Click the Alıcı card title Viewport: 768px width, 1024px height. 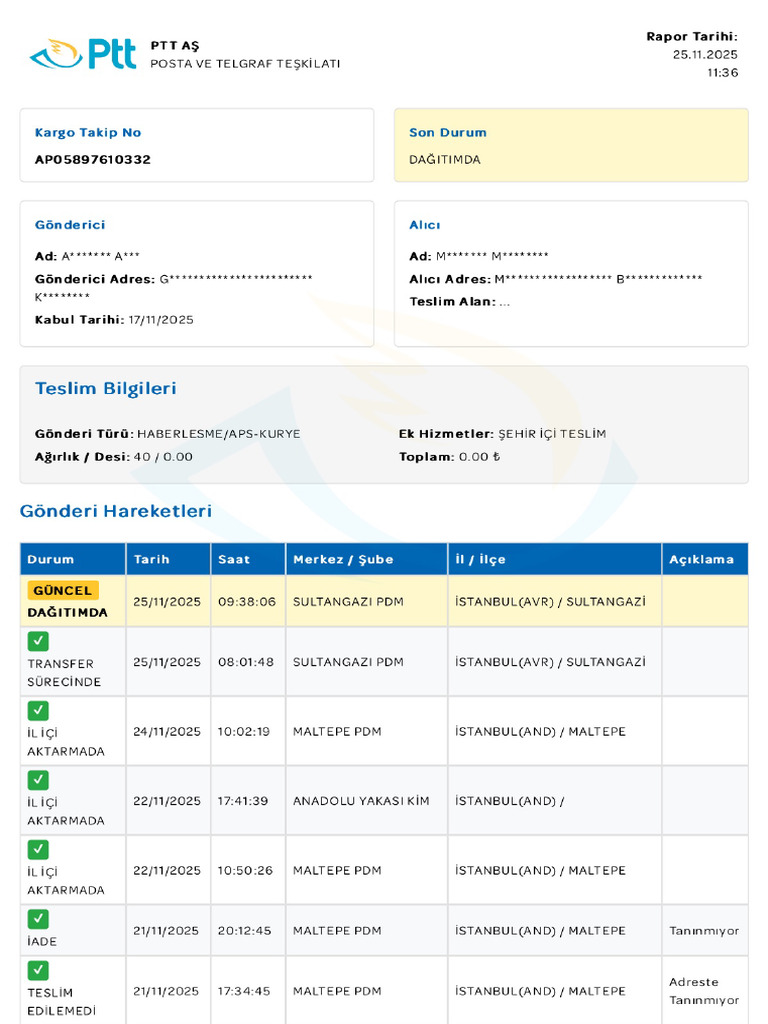(424, 225)
